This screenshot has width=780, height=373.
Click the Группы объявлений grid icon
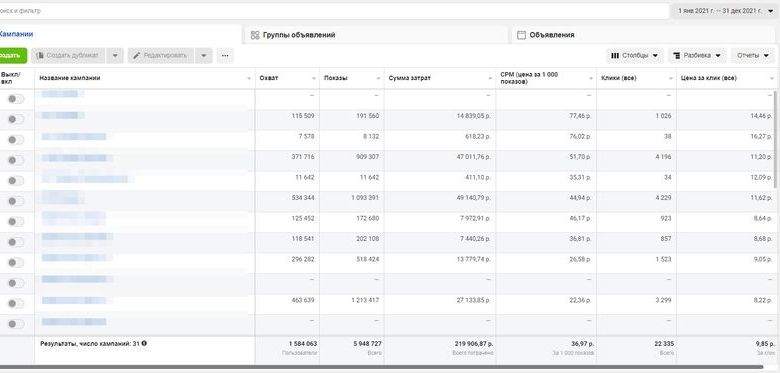tap(255, 35)
